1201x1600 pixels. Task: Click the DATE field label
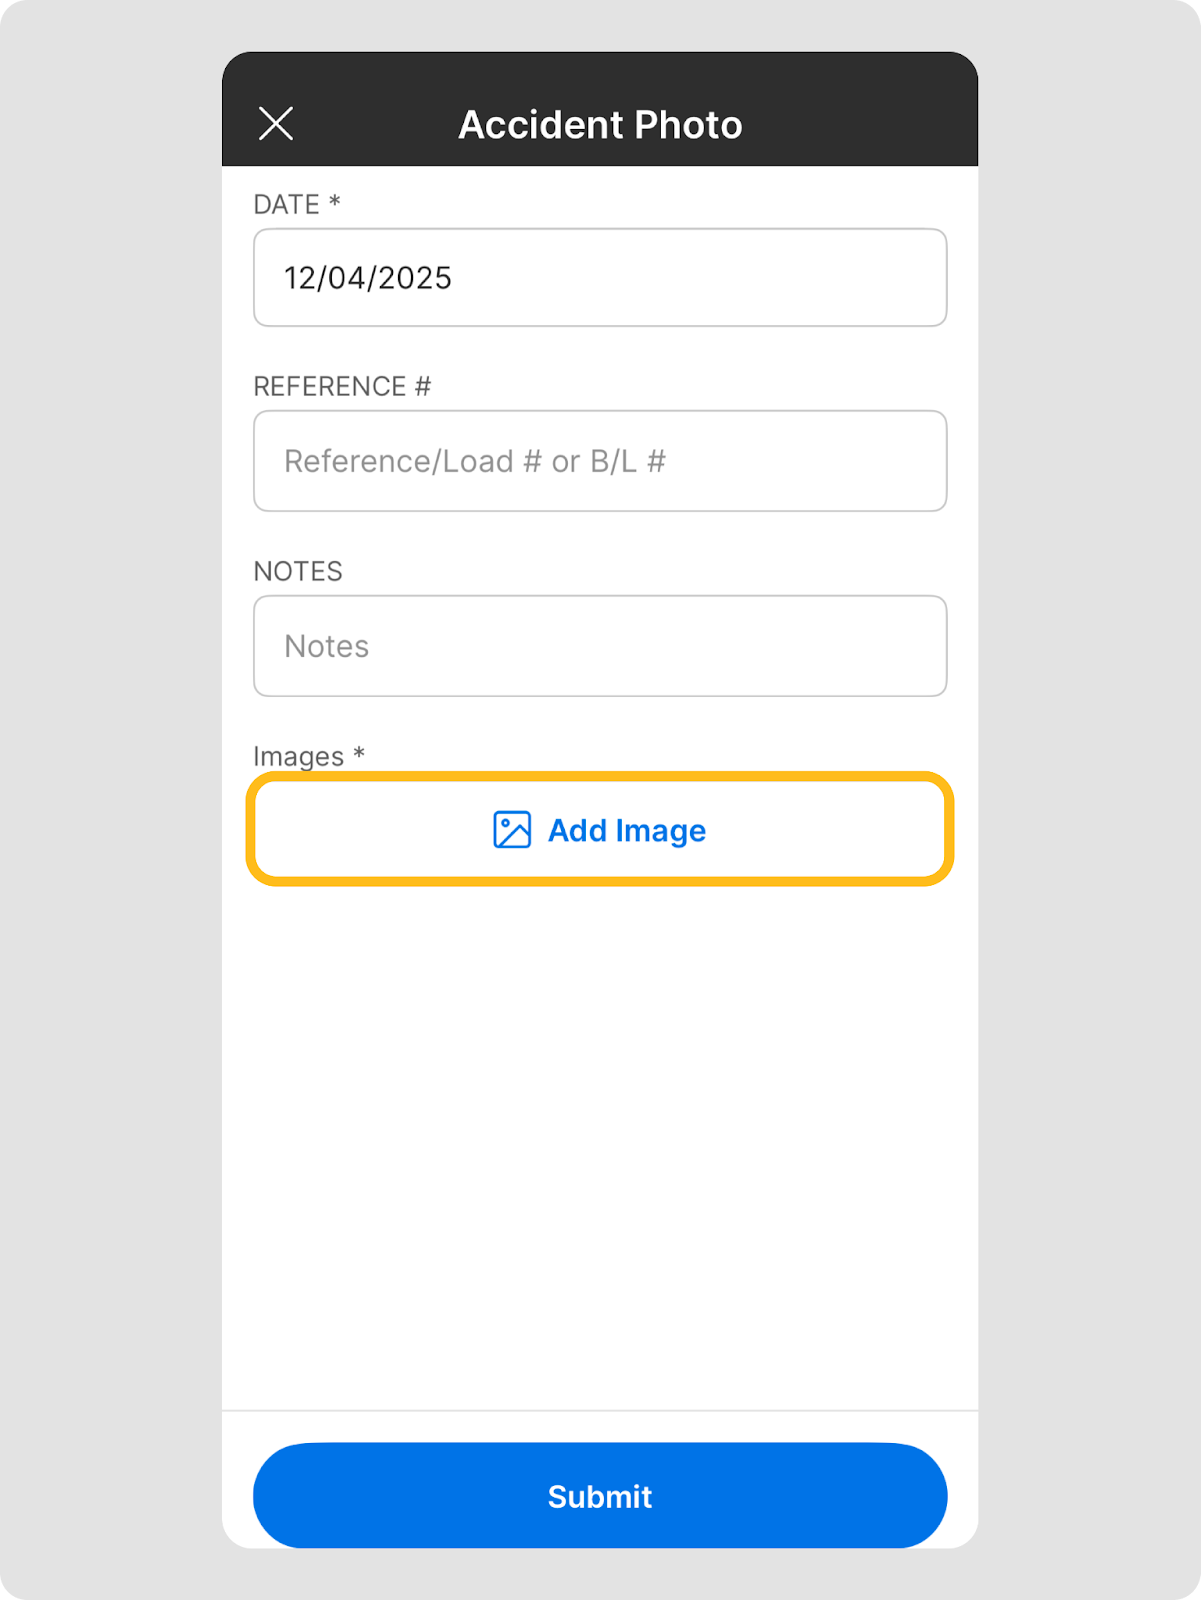point(286,205)
